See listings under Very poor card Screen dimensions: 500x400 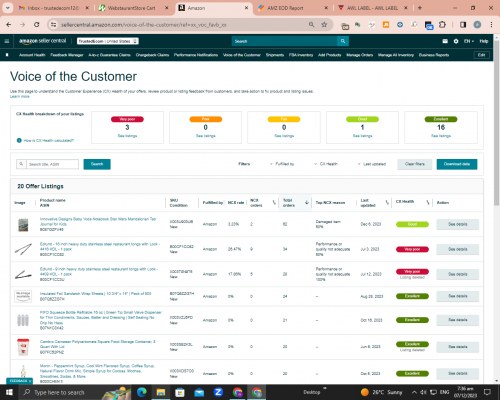[x=127, y=136]
